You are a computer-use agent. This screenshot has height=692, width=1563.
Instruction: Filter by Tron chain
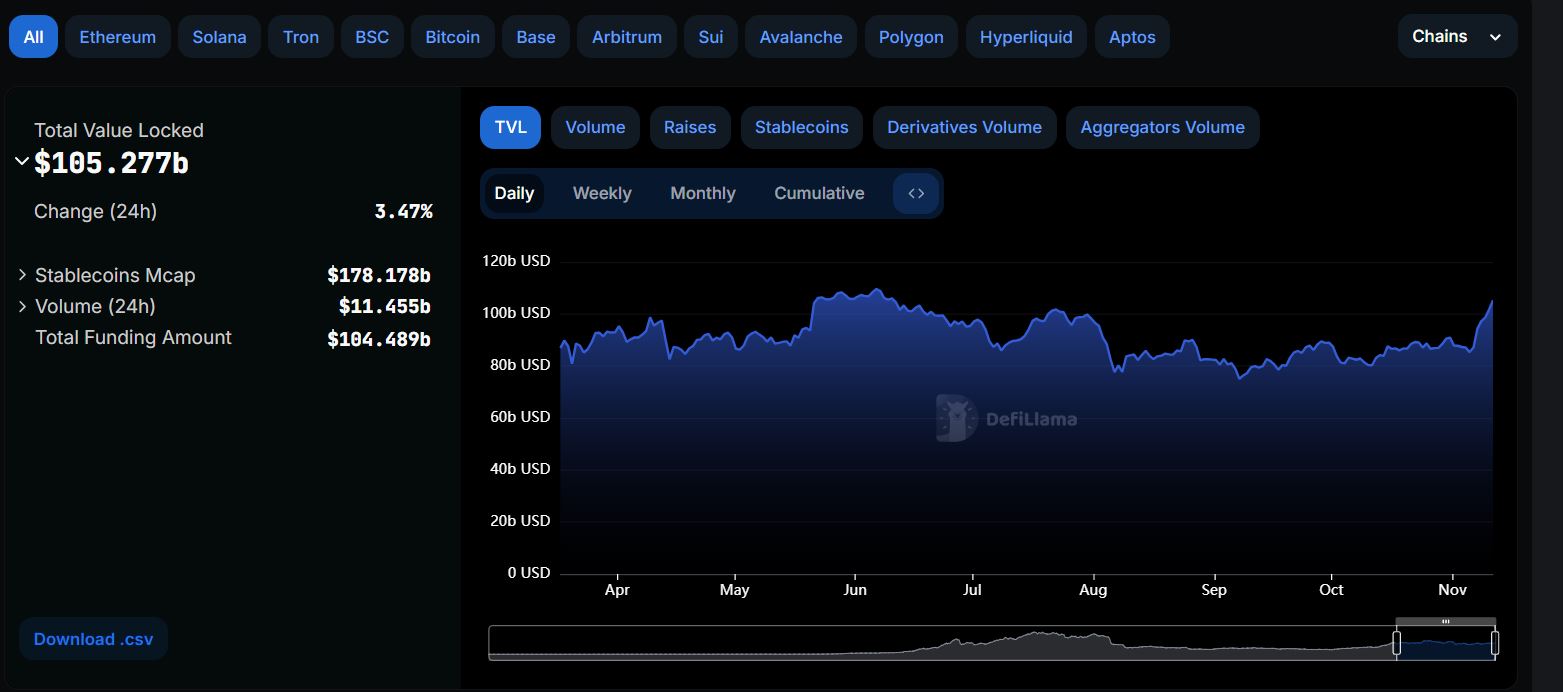coord(301,37)
